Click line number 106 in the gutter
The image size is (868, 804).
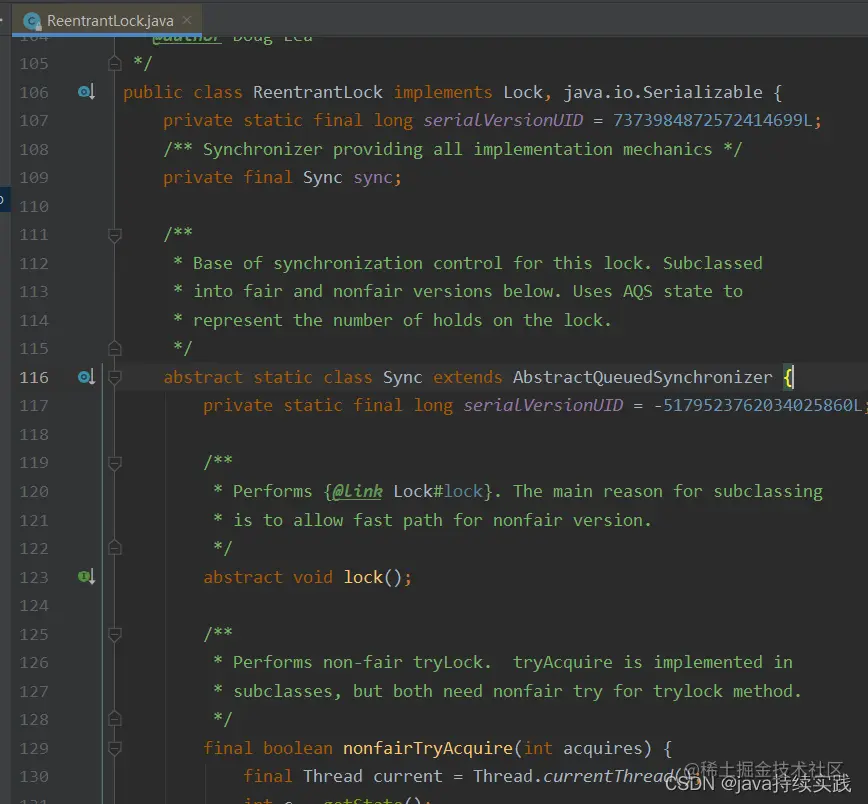point(34,92)
